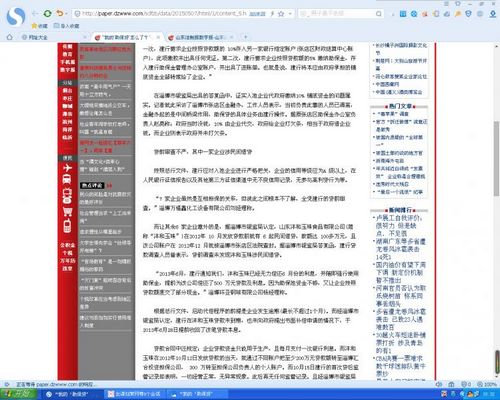The width and height of the screenshot is (500, 400).
Task: Click the 导入收藏 favorites bar link
Action: point(66,26)
